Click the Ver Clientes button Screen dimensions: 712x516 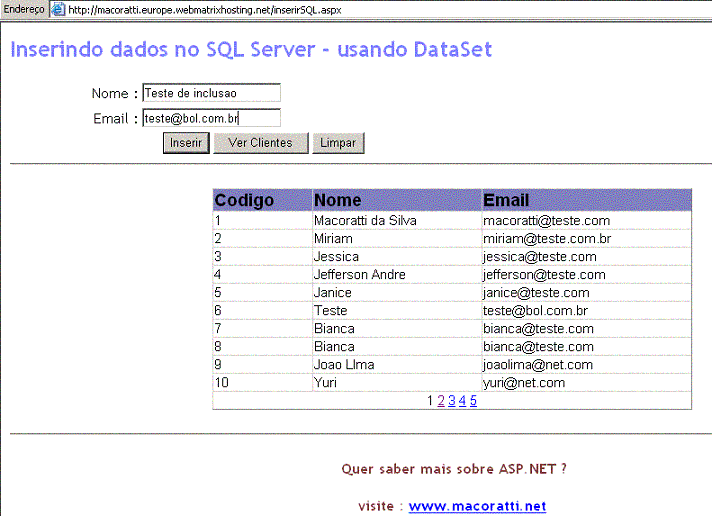[x=261, y=143]
